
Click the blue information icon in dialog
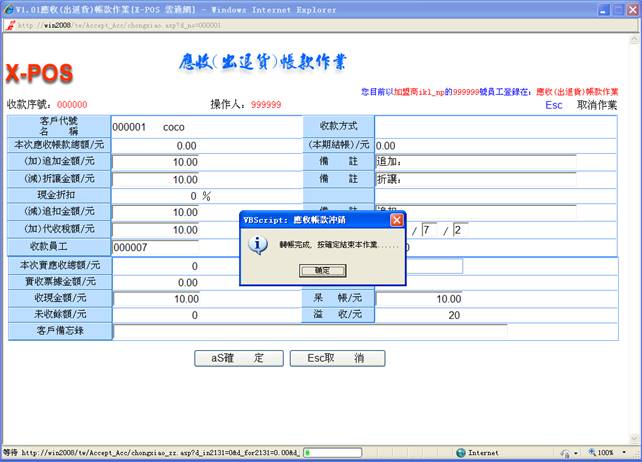(257, 244)
